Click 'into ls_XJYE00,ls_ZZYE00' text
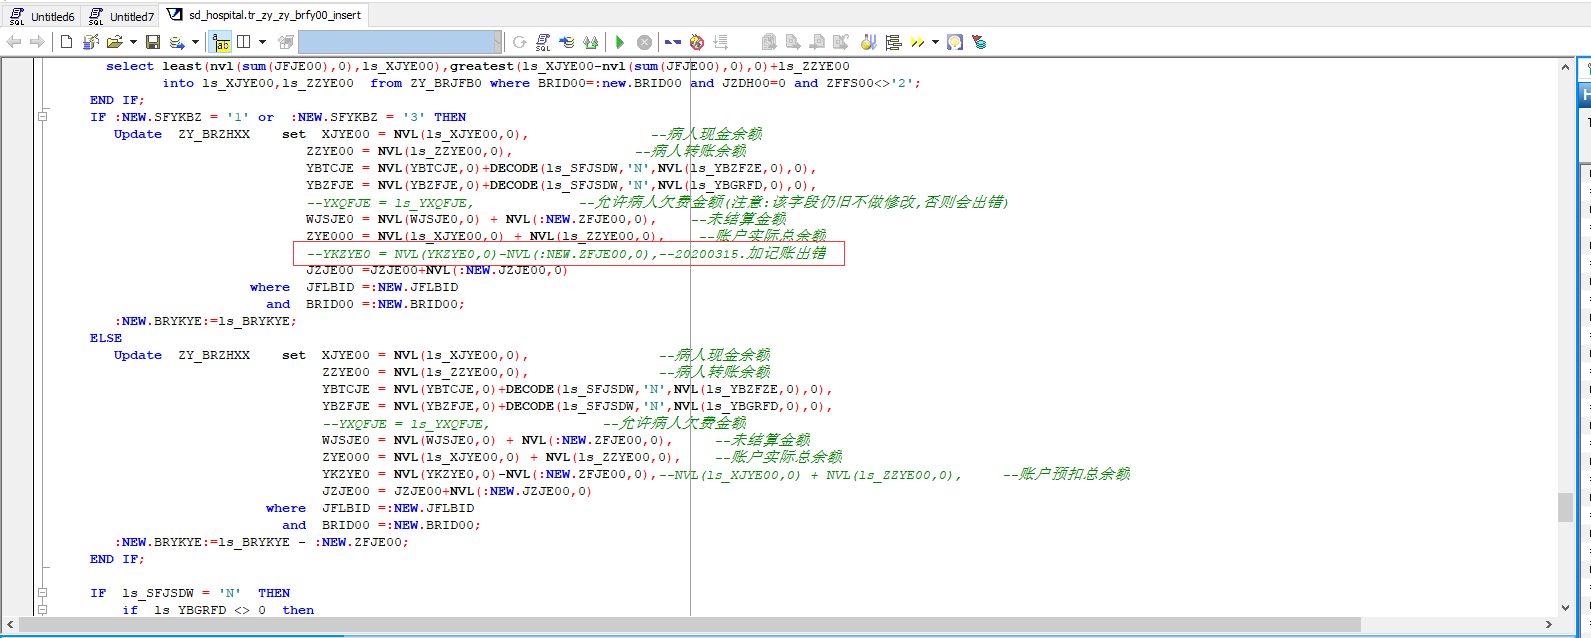This screenshot has height=638, width=1591. point(258,83)
